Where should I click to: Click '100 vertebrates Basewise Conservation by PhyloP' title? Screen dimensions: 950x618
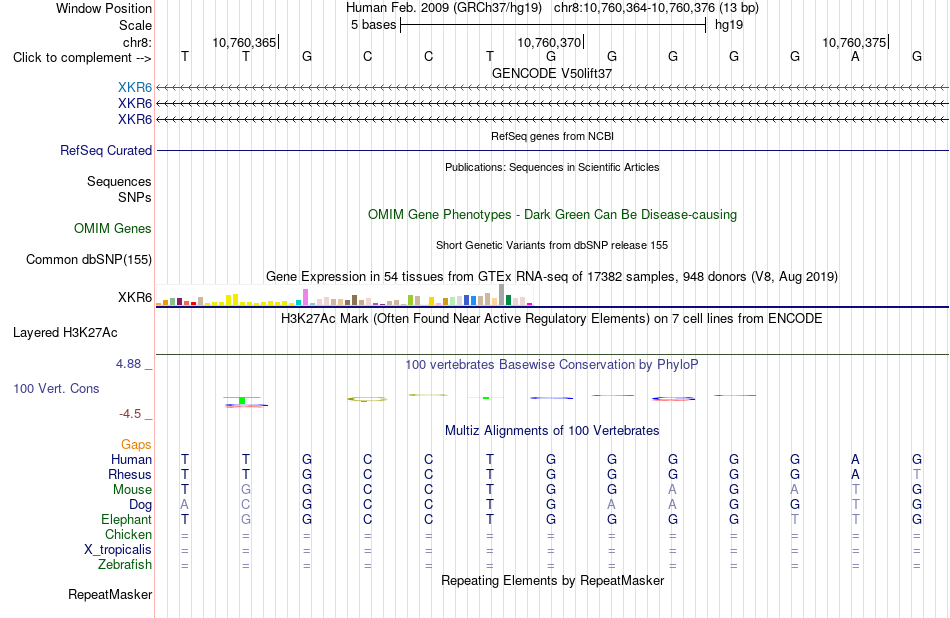[552, 365]
